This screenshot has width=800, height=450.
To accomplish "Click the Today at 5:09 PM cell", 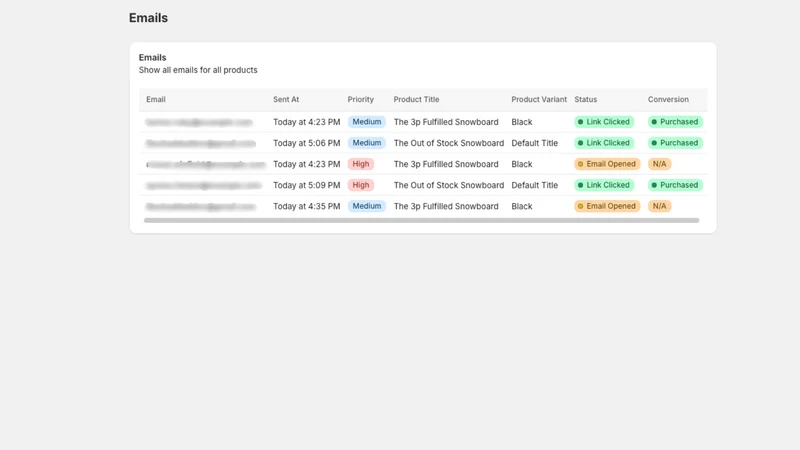I will point(307,185).
